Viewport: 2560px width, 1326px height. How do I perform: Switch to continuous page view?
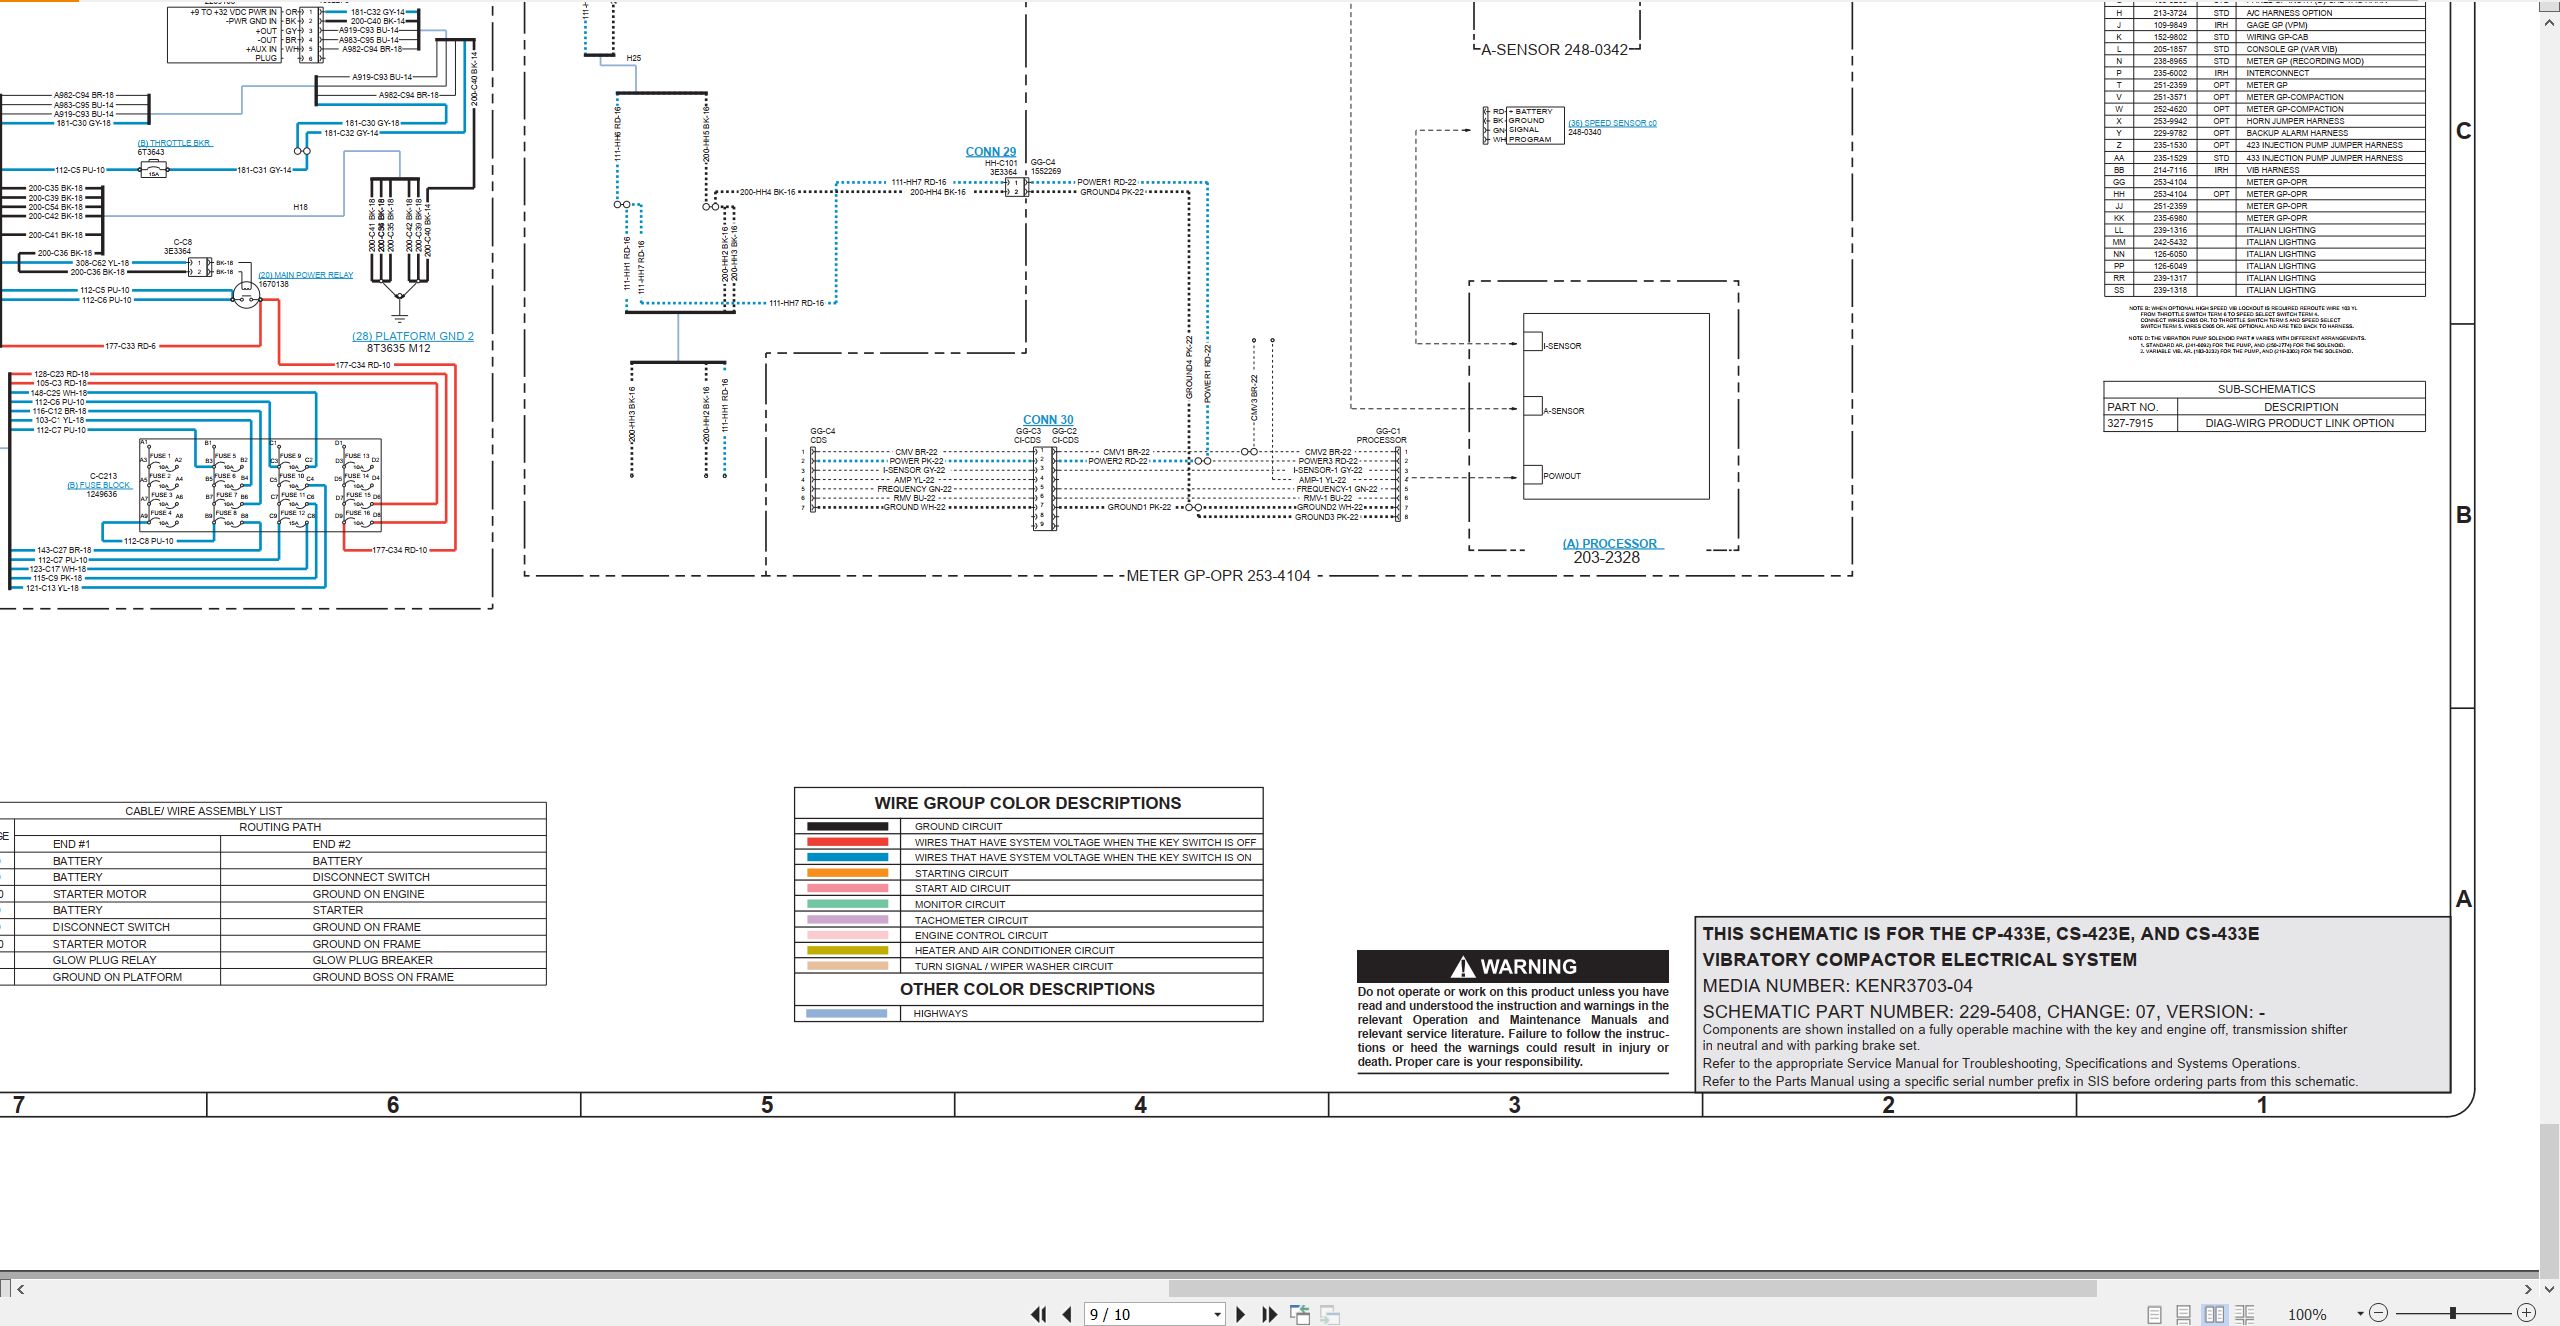(2184, 1314)
